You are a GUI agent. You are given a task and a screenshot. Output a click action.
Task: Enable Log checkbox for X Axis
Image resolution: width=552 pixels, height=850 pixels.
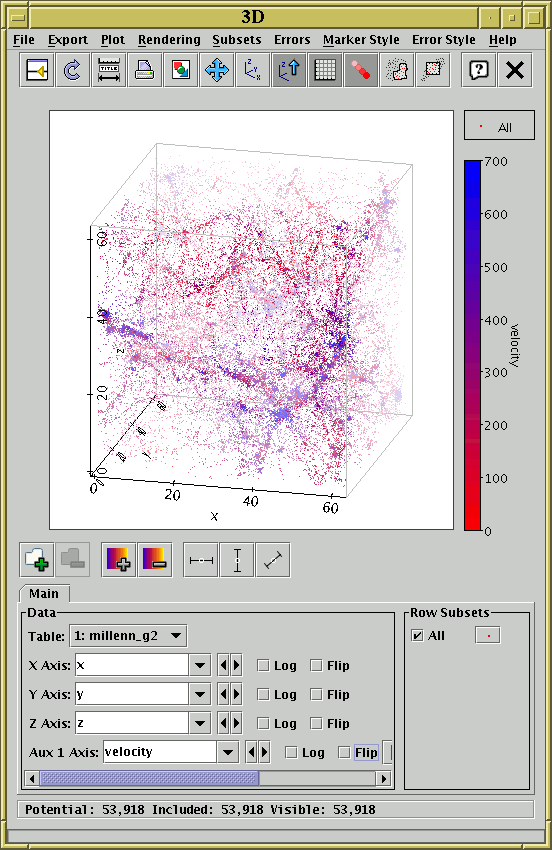tap(263, 665)
